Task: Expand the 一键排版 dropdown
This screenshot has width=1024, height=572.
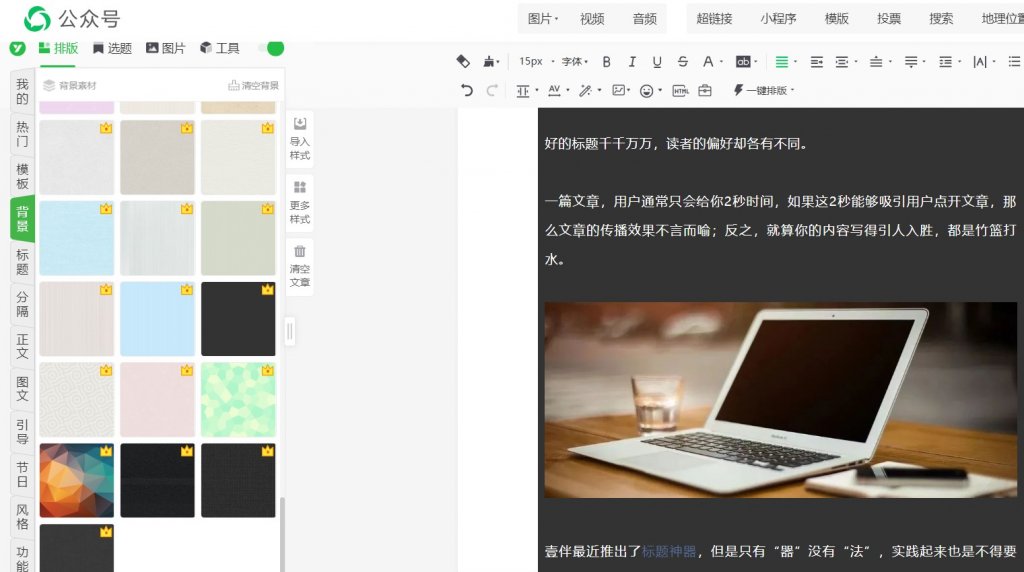Action: (763, 90)
